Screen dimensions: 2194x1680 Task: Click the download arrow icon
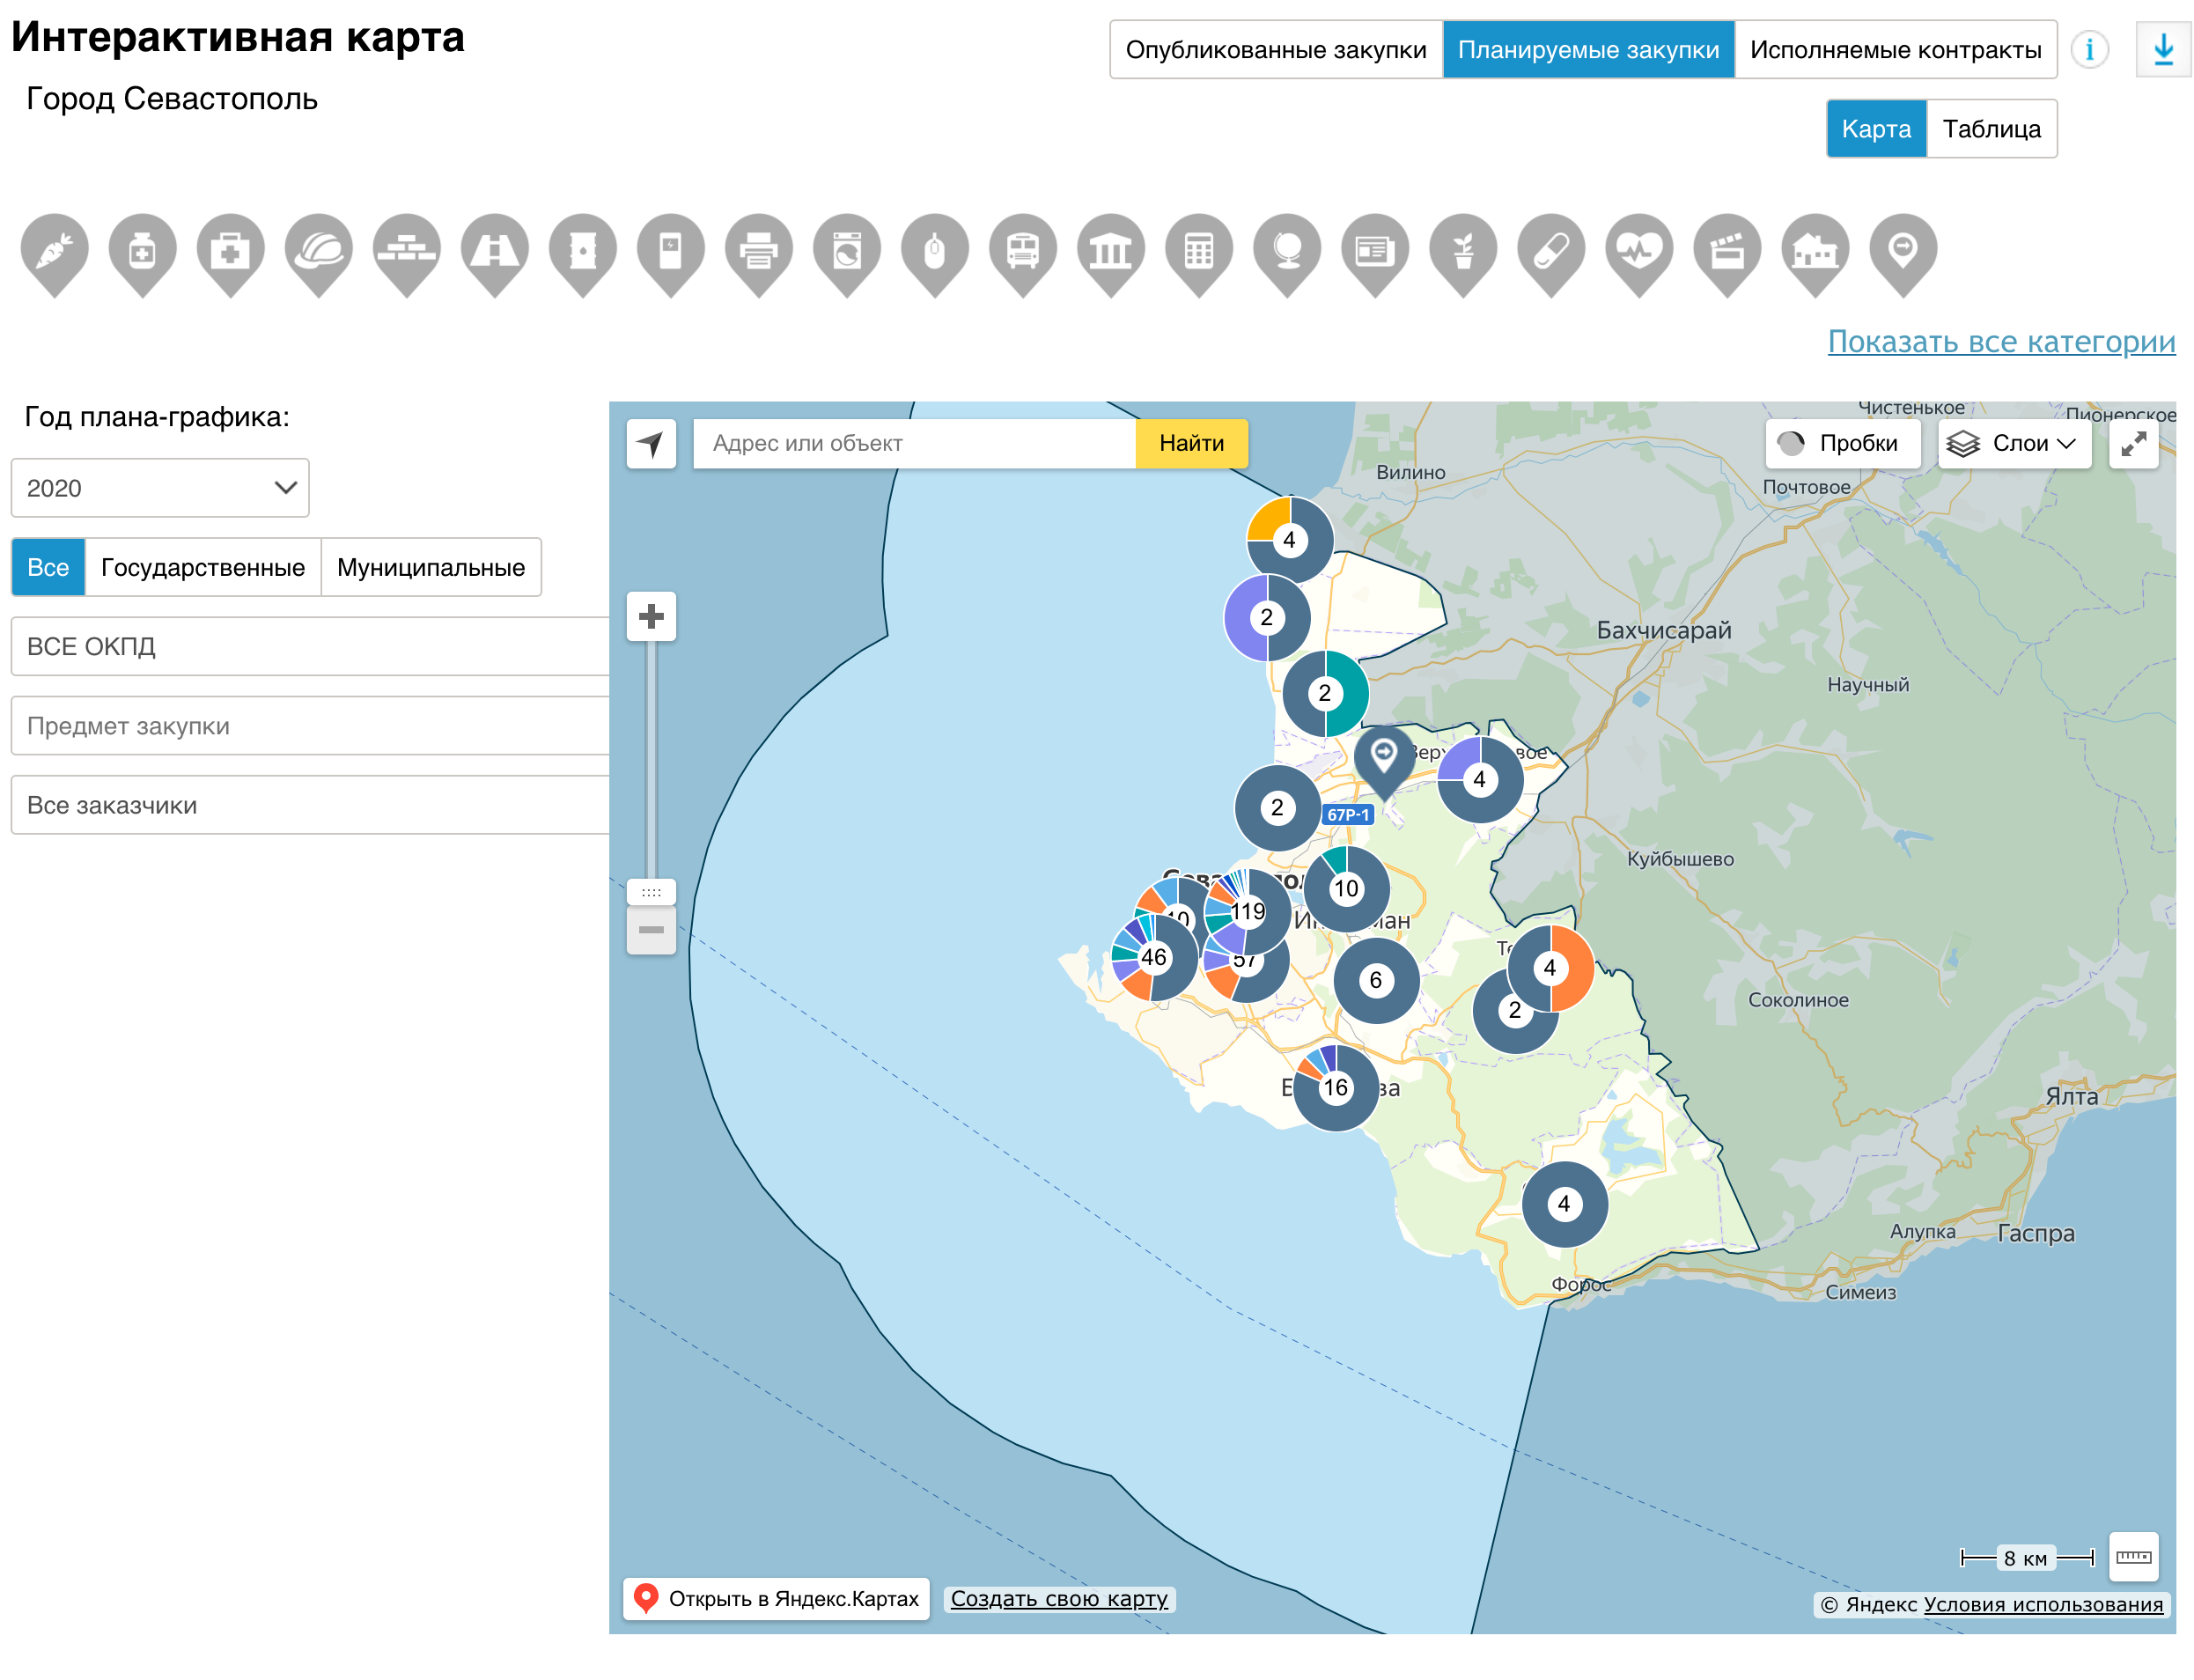2162,49
